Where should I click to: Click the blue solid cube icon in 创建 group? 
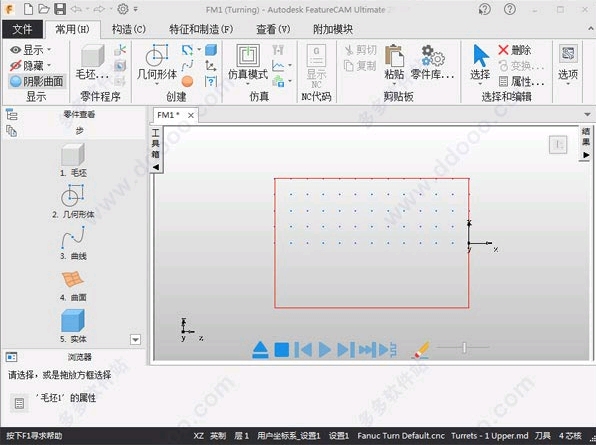coord(211,50)
